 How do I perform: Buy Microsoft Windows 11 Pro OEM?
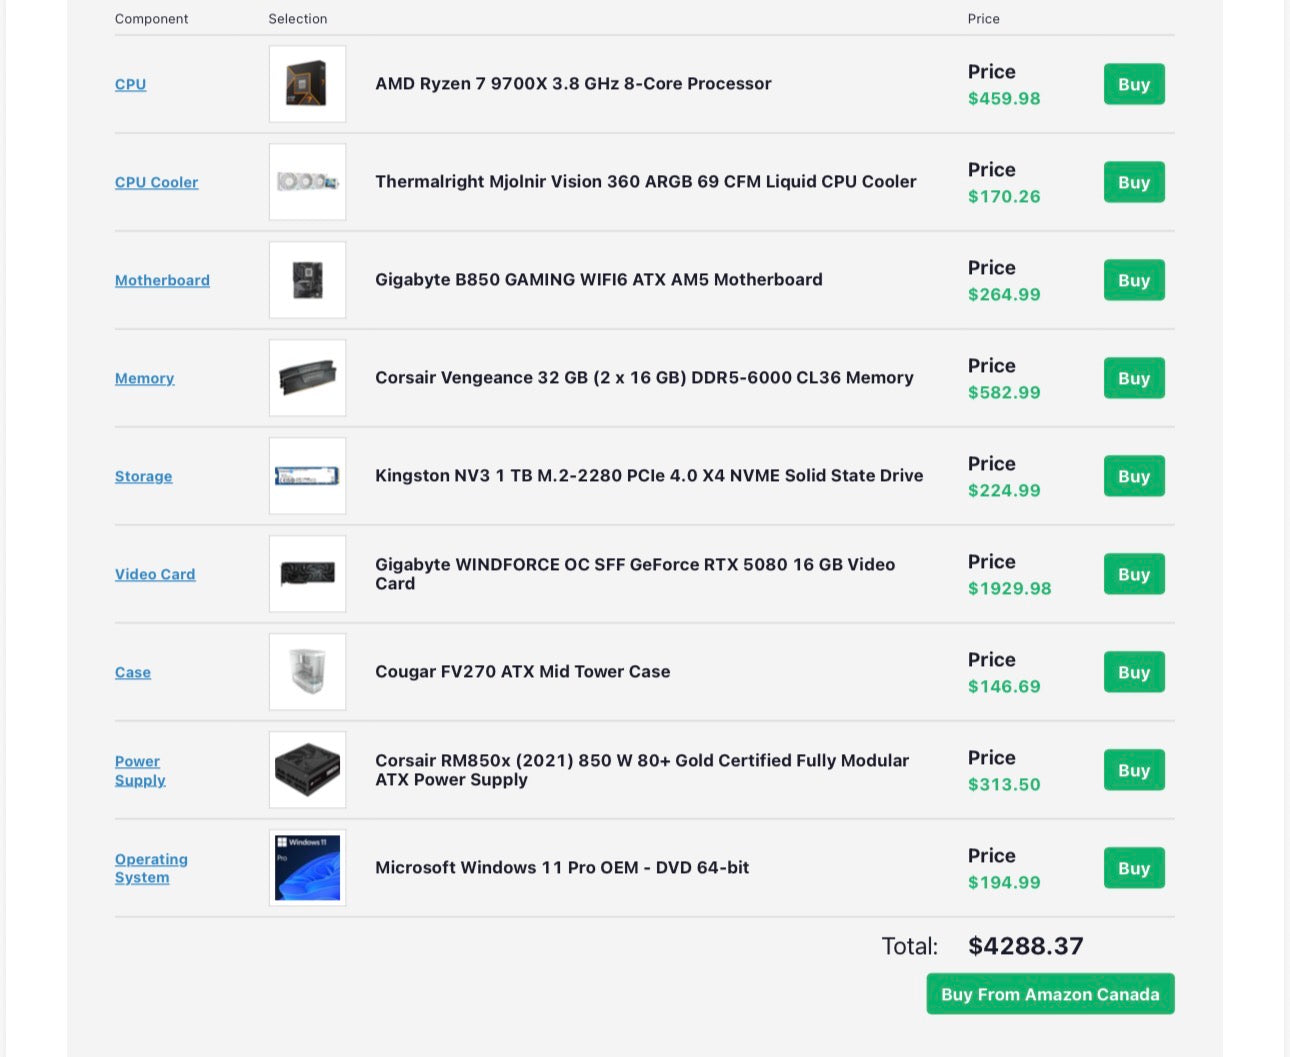[x=1133, y=868]
